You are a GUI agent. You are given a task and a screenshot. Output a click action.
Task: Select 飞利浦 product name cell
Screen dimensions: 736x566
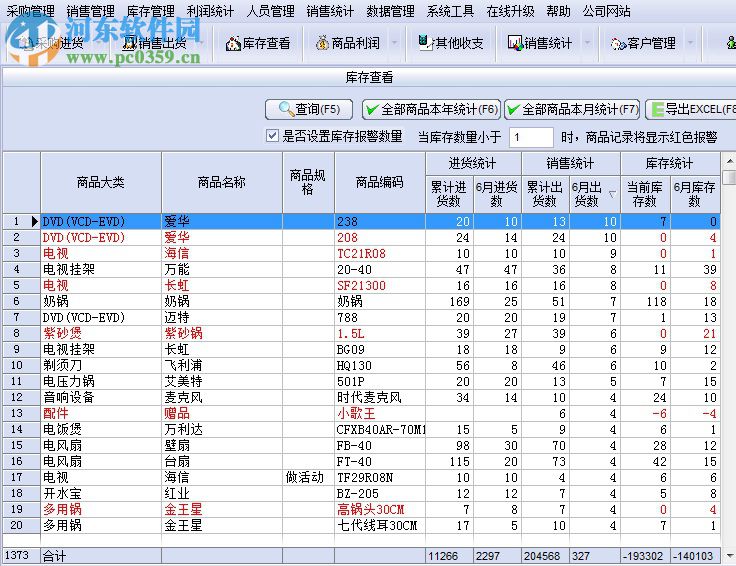pyautogui.click(x=222, y=365)
